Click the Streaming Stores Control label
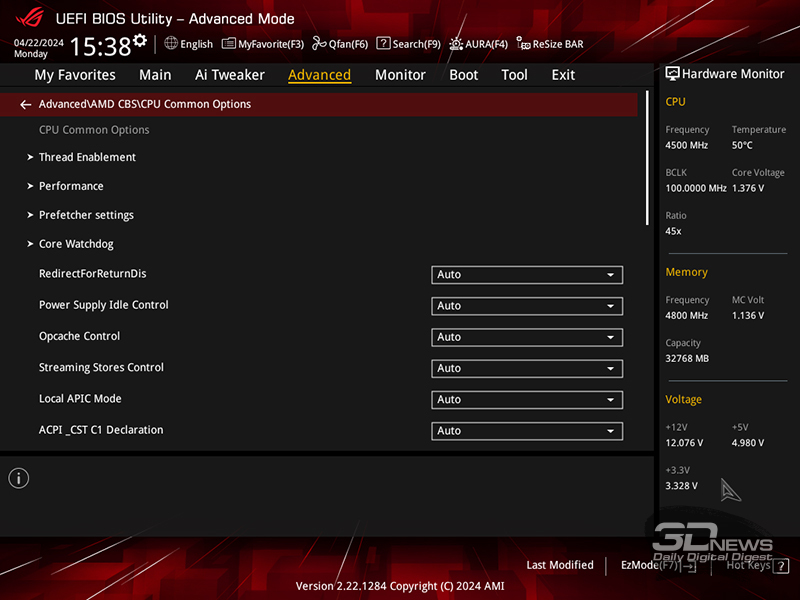The height and width of the screenshot is (600, 800). point(102,367)
